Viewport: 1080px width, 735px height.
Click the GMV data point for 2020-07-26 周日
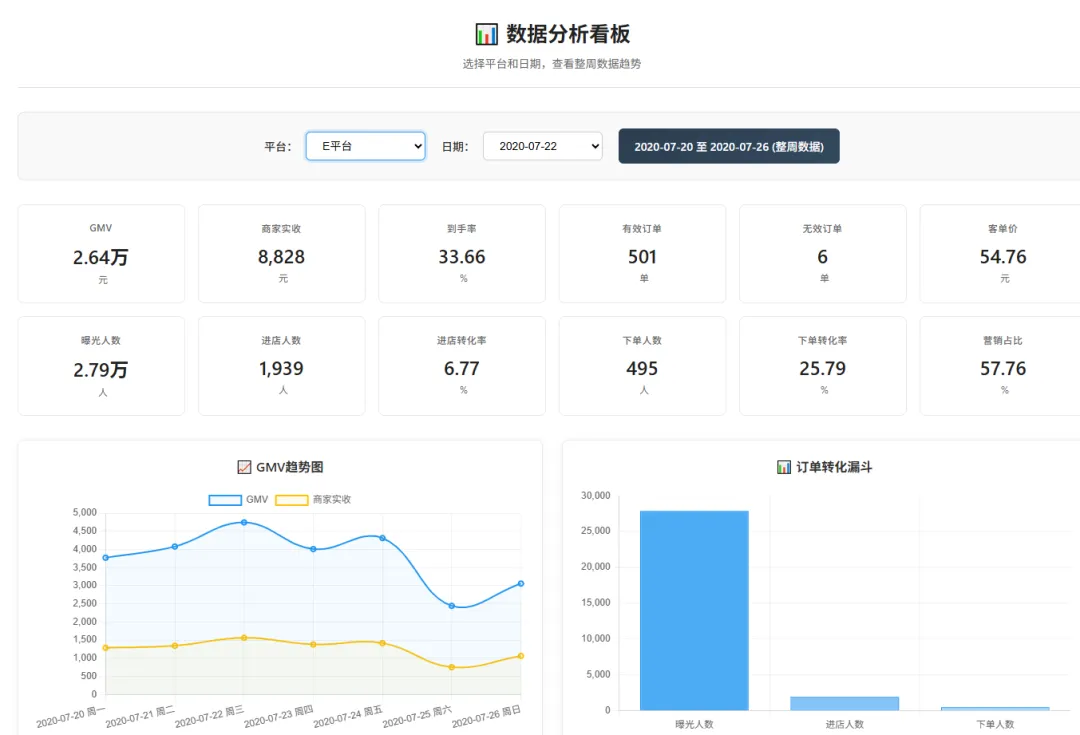point(521,583)
